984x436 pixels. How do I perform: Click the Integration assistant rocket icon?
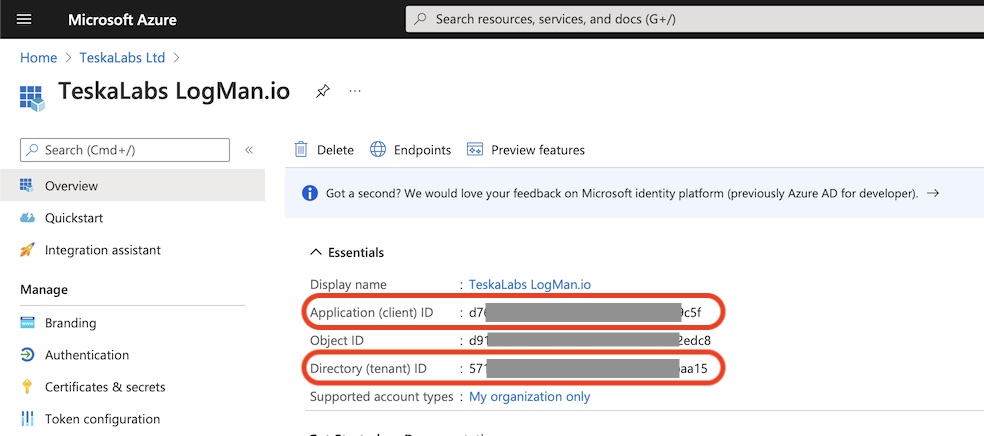pos(27,250)
